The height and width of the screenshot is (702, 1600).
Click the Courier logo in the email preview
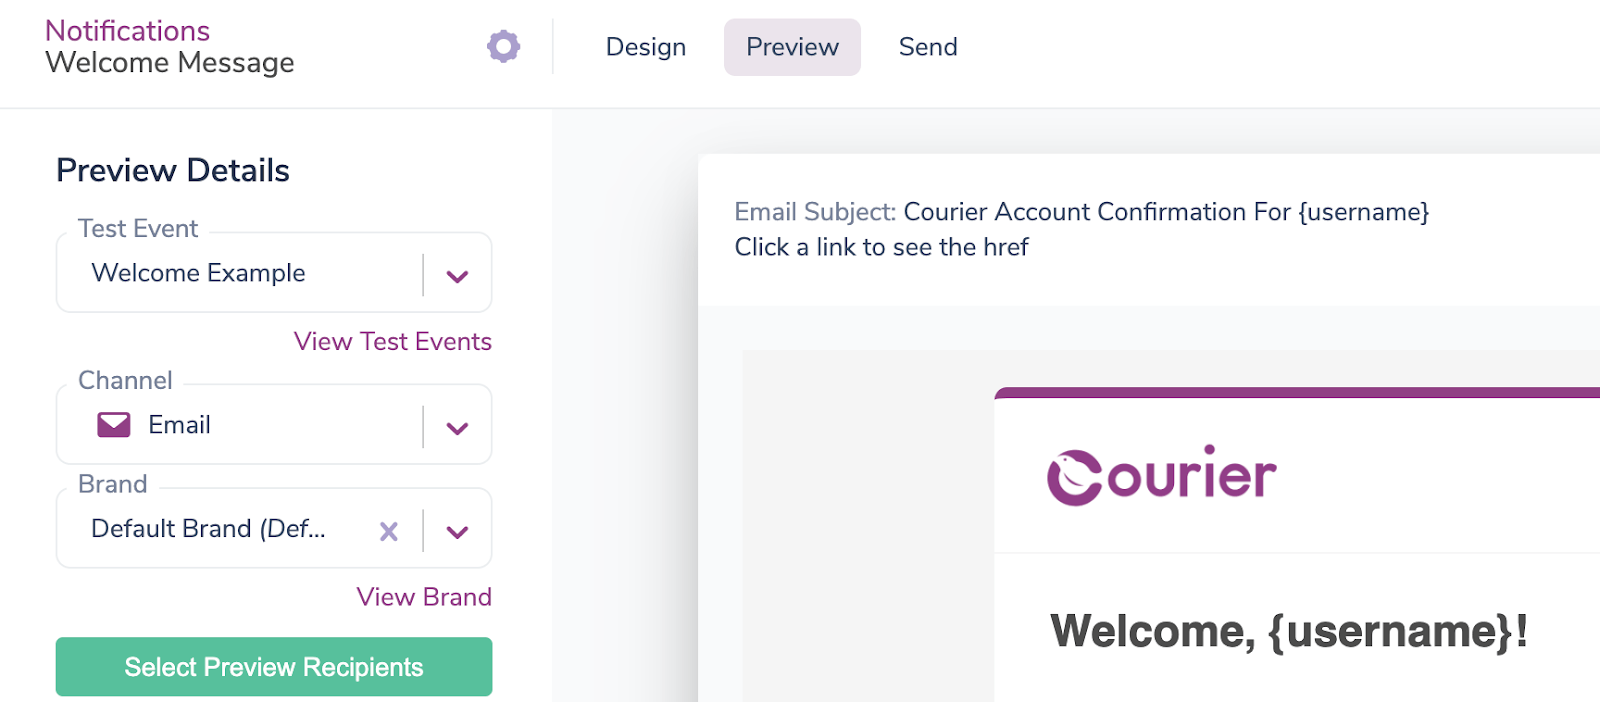[x=1161, y=476]
